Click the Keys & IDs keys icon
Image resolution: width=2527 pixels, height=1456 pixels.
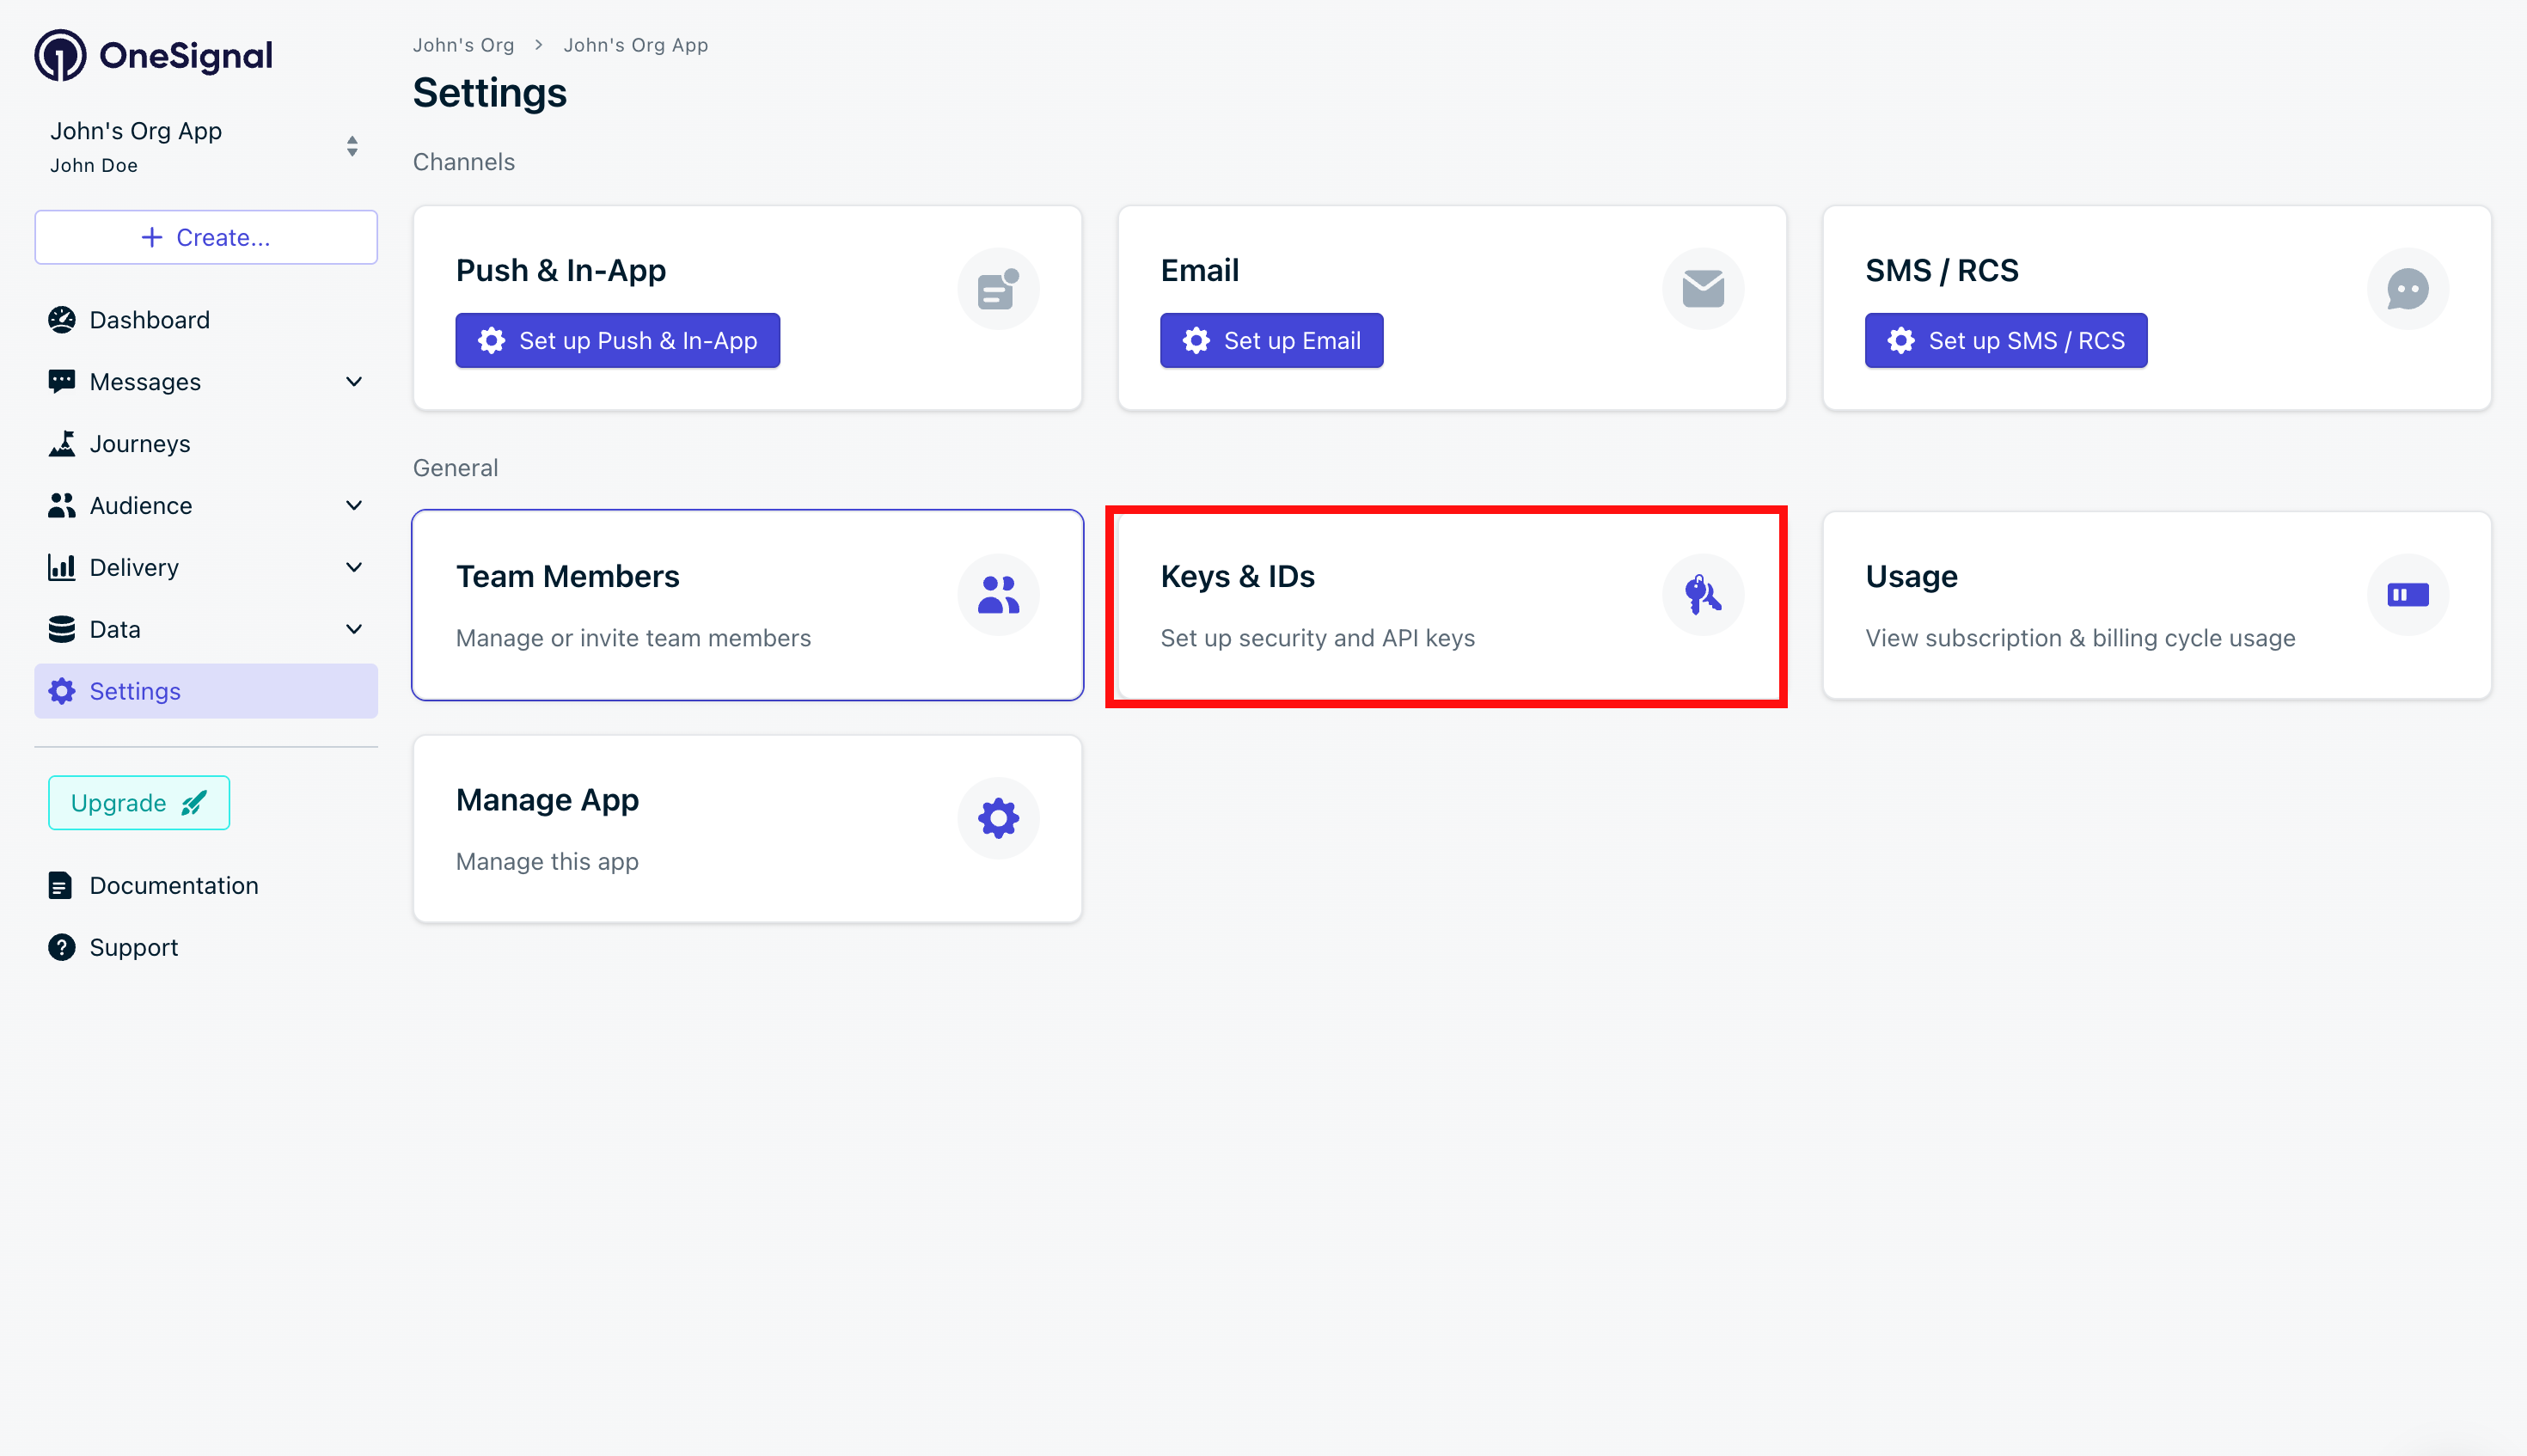point(1702,595)
